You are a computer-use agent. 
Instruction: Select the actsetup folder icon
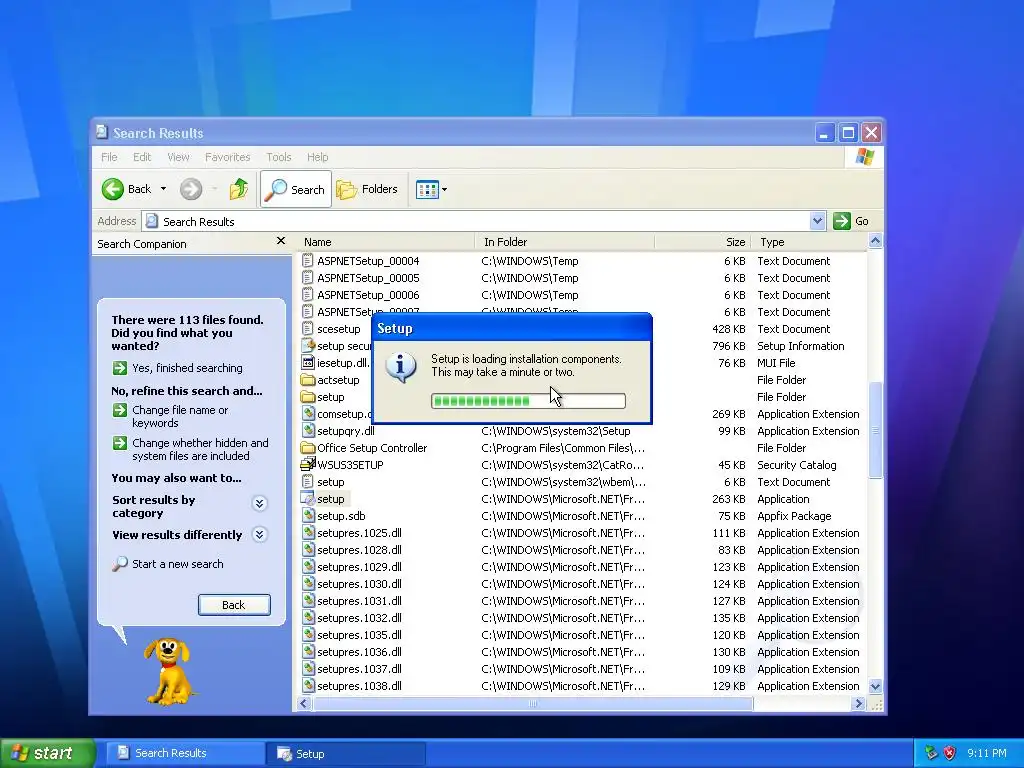pyautogui.click(x=308, y=379)
